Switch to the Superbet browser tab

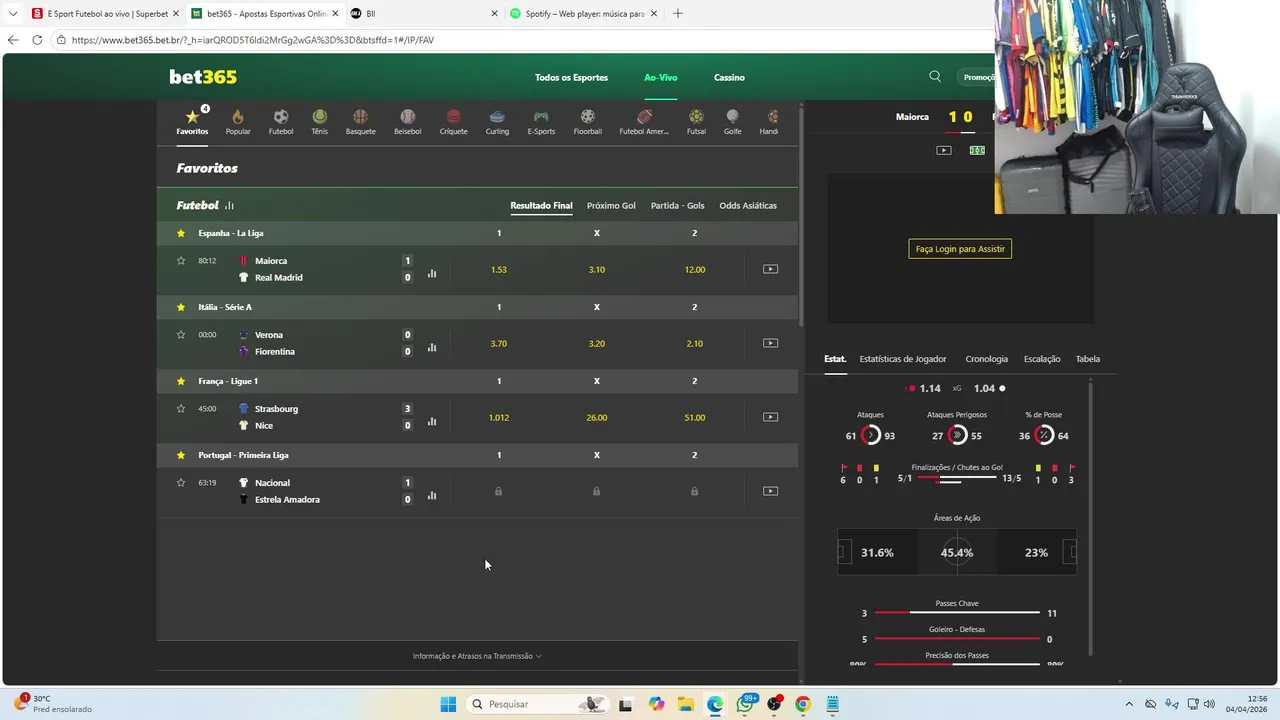104,14
